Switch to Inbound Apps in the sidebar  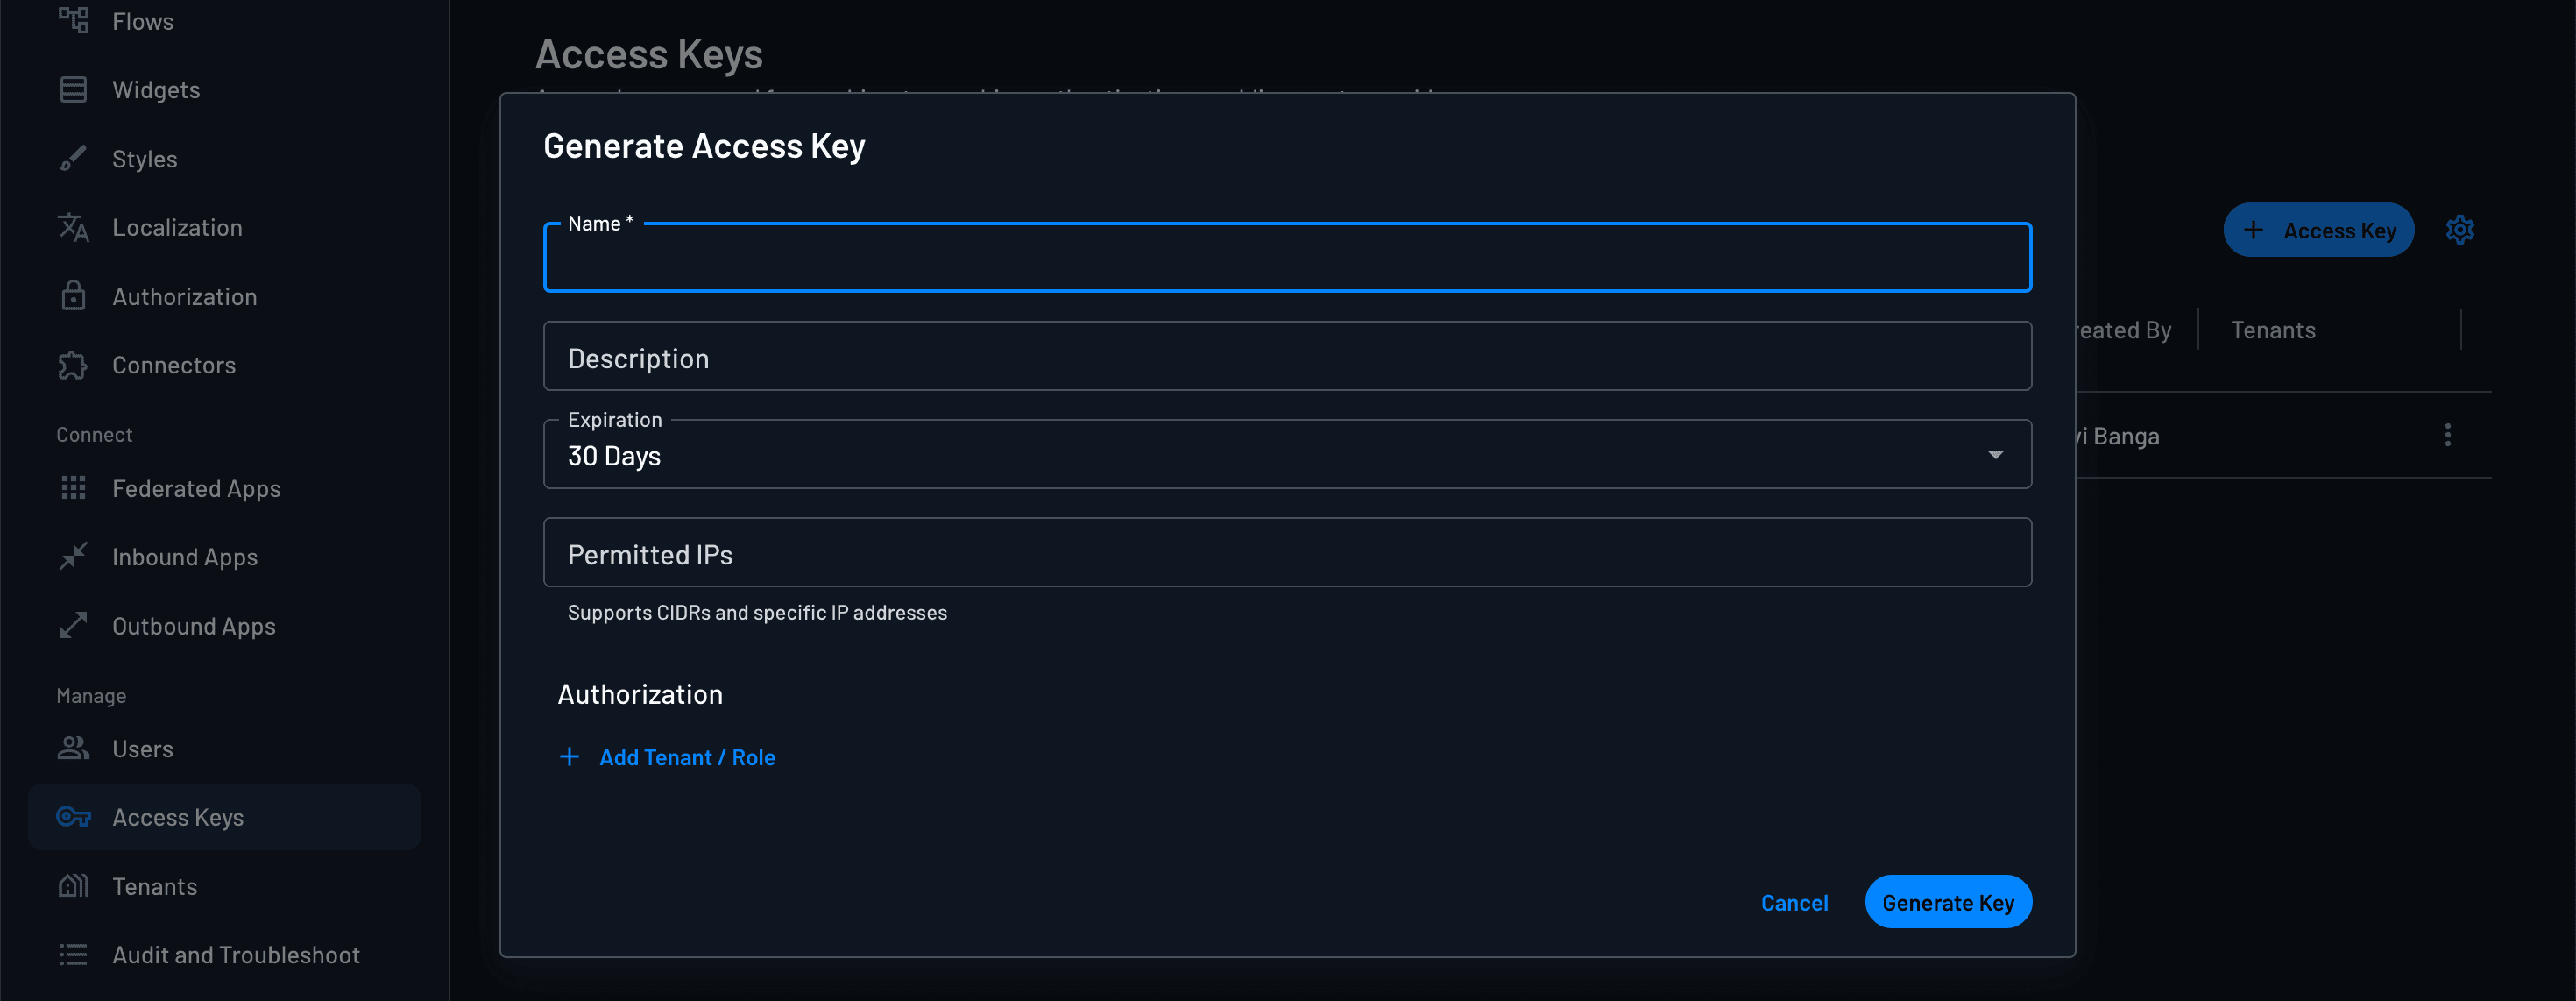coord(73,557)
